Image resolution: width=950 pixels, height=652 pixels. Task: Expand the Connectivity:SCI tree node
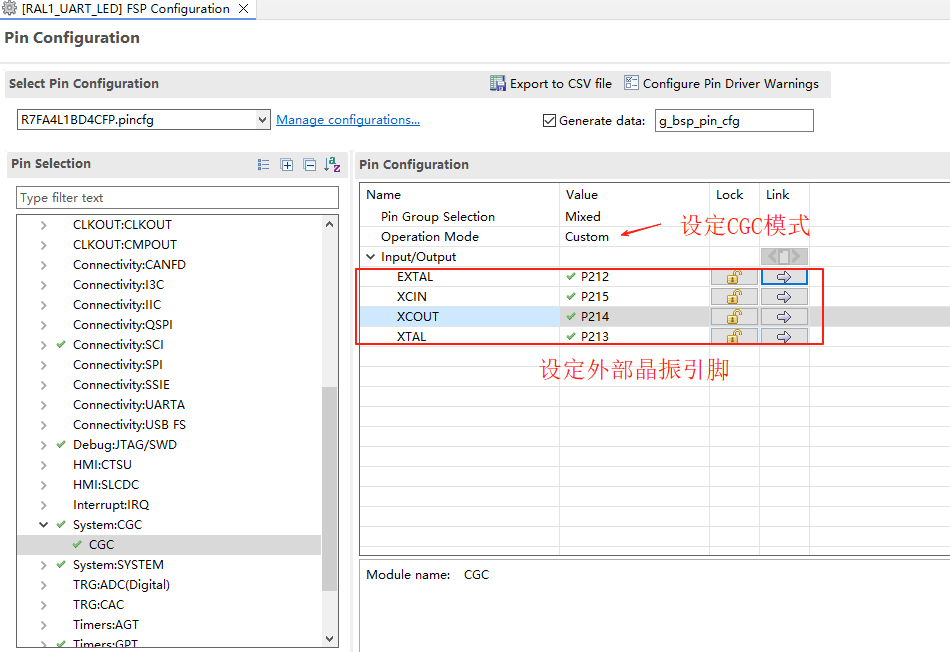(44, 345)
